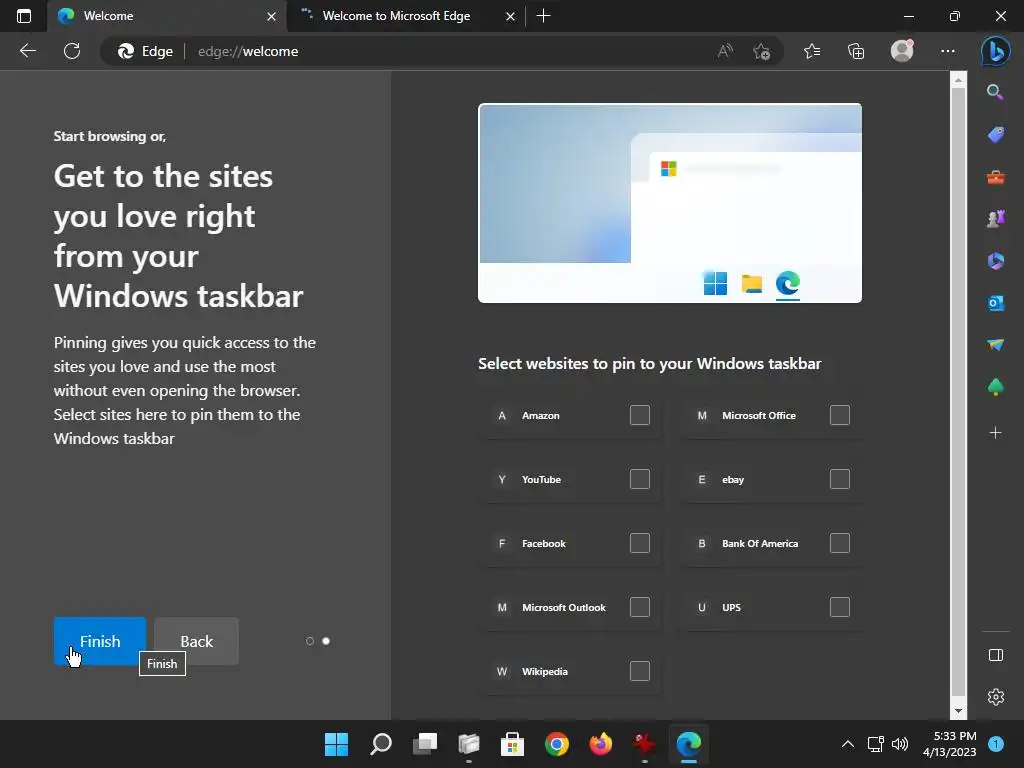Image resolution: width=1024 pixels, height=768 pixels.
Task: Open Microsoft Store from taskbar
Action: click(513, 744)
